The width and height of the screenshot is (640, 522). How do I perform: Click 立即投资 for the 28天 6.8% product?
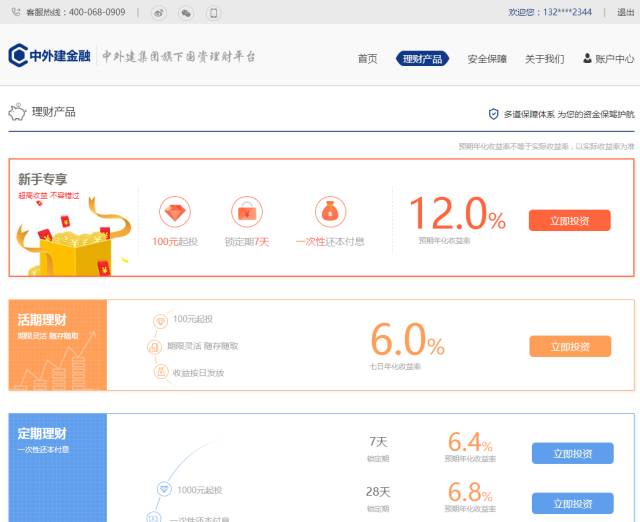point(573,503)
